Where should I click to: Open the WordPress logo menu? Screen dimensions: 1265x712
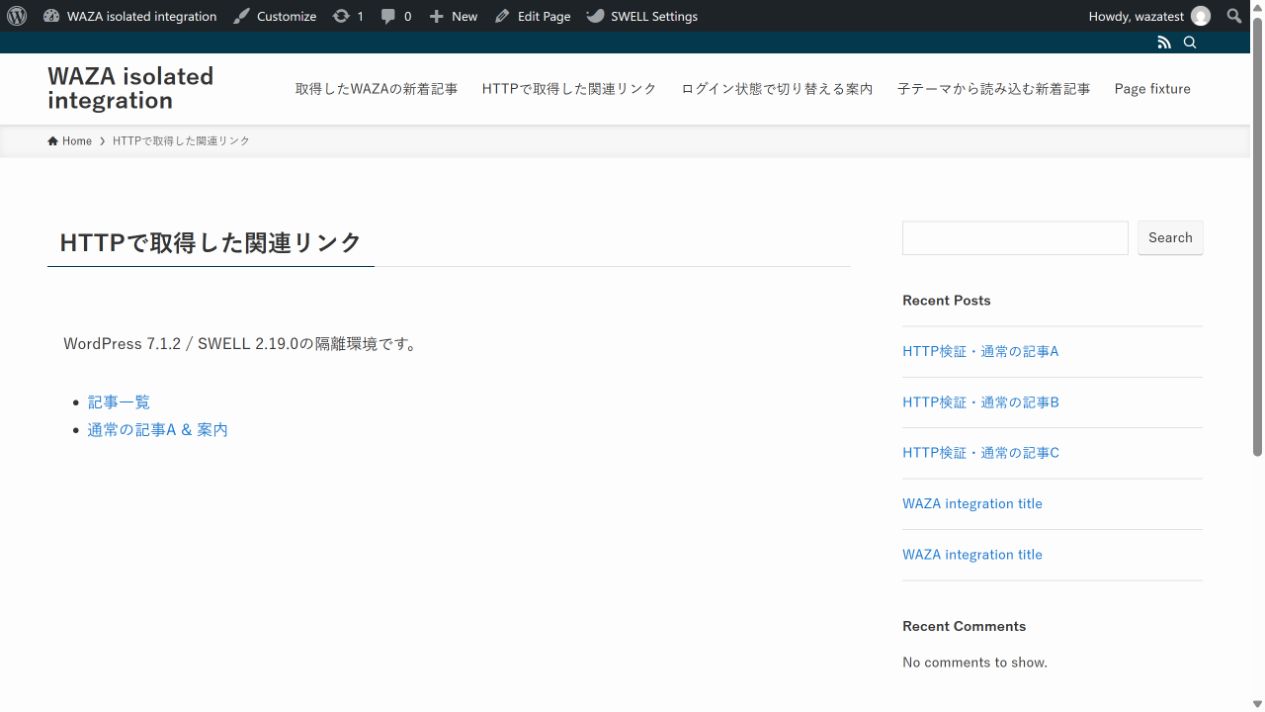[17, 16]
